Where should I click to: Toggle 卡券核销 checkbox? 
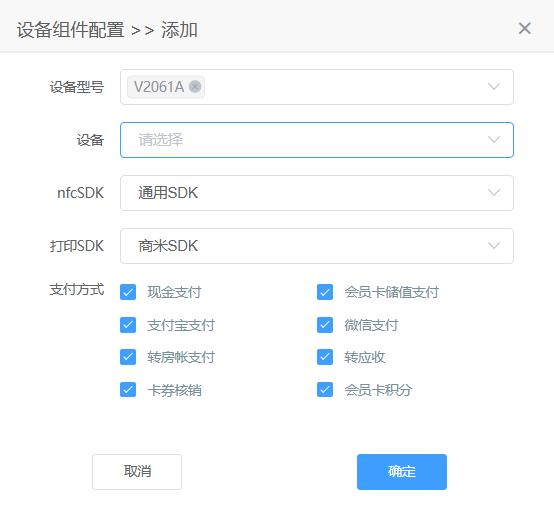pos(128,390)
